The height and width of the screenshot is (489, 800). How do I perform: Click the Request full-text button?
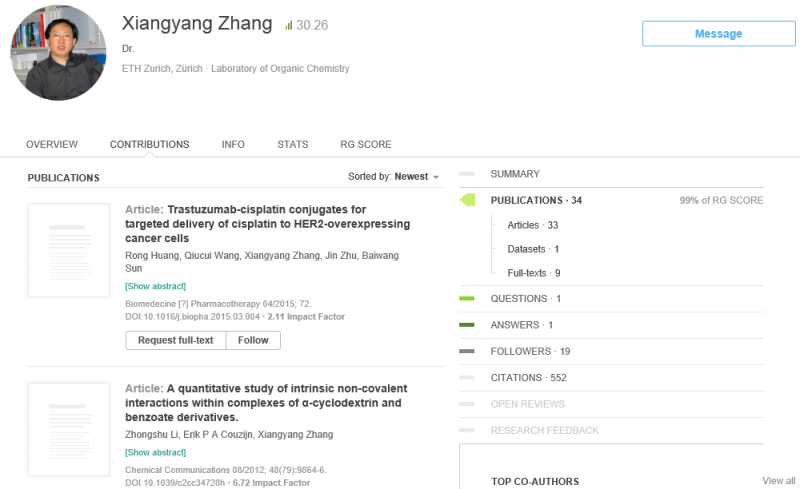point(176,340)
